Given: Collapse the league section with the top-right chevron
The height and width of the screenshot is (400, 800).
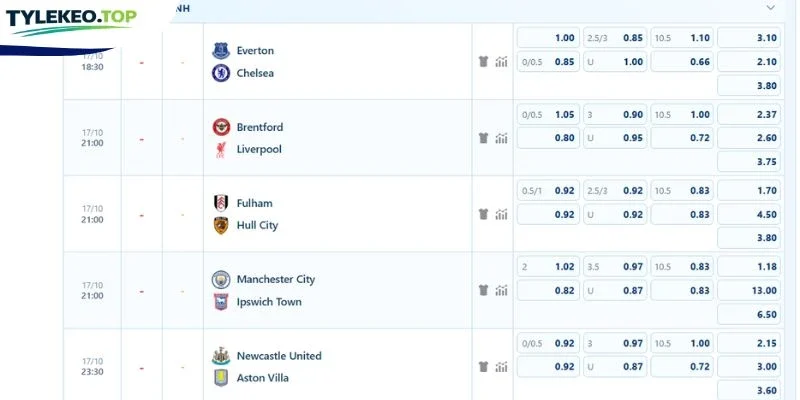Looking at the screenshot, I should click(771, 8).
